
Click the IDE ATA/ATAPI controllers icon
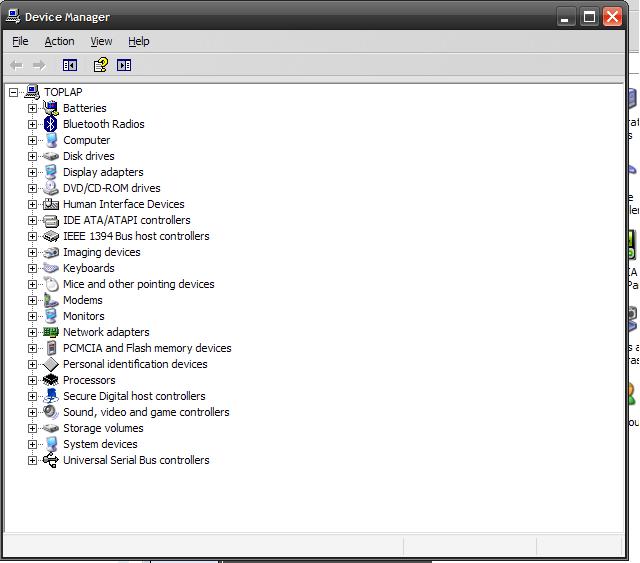tap(51, 220)
